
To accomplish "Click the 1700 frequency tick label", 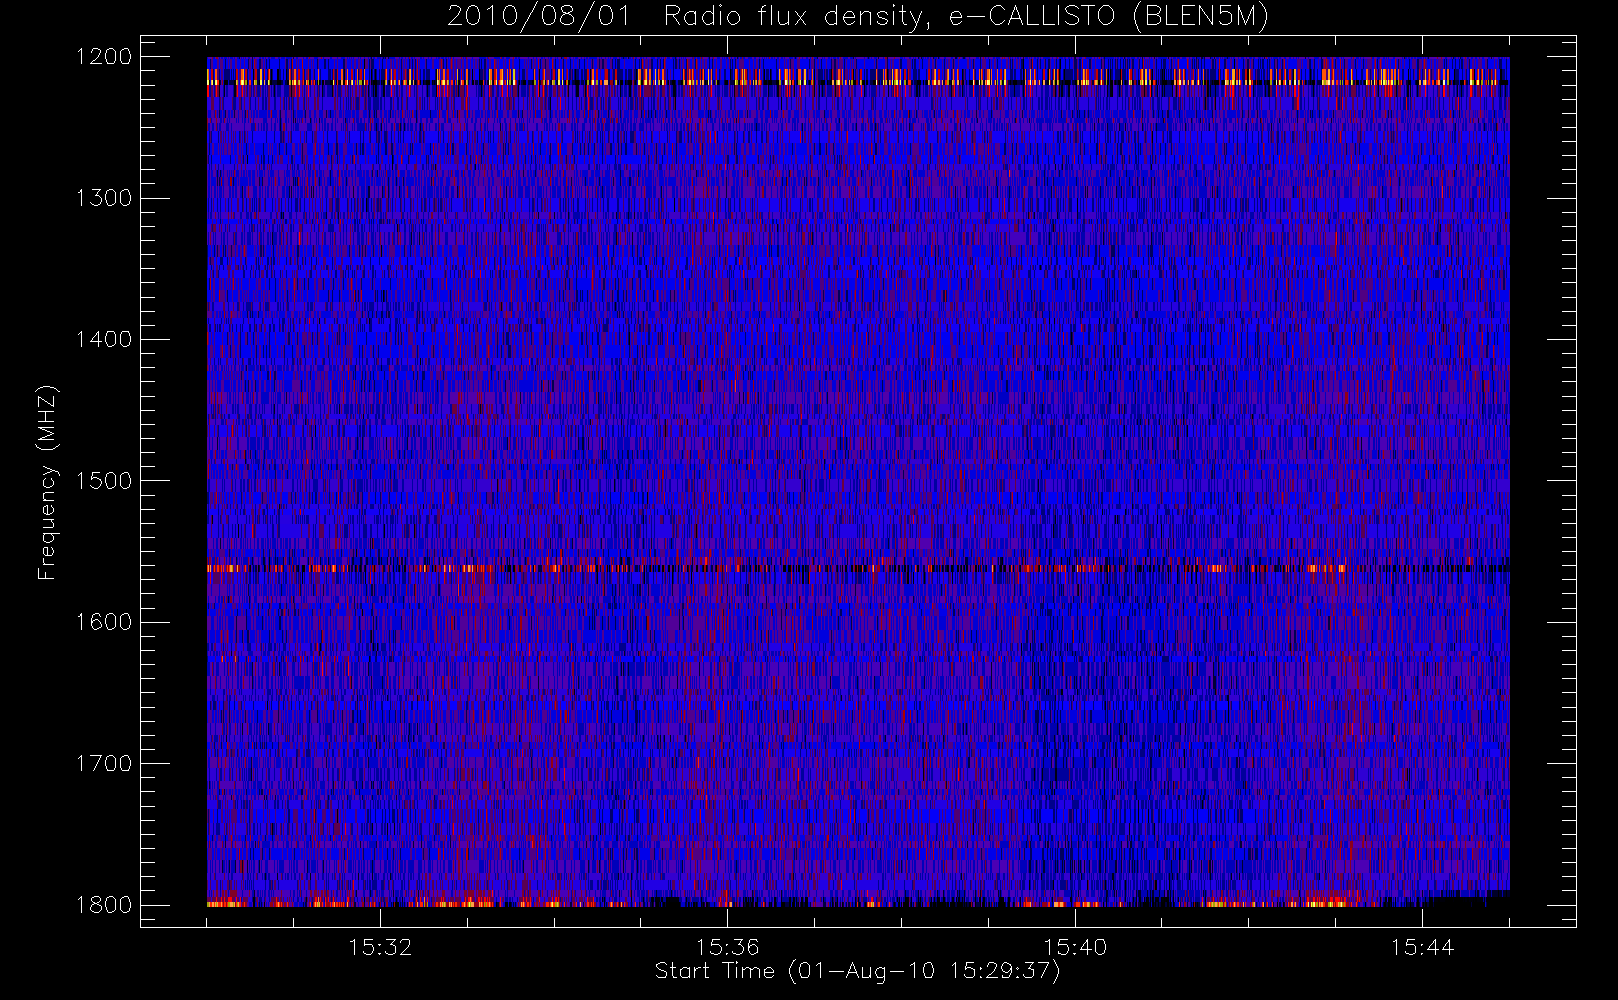I will click(104, 764).
